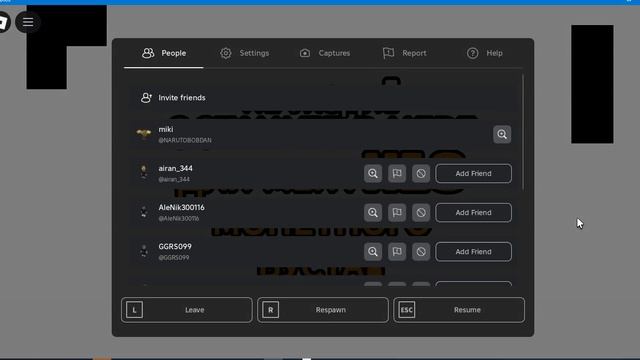Image resolution: width=640 pixels, height=360 pixels.
Task: Click Invite friends row
Action: tap(322, 98)
